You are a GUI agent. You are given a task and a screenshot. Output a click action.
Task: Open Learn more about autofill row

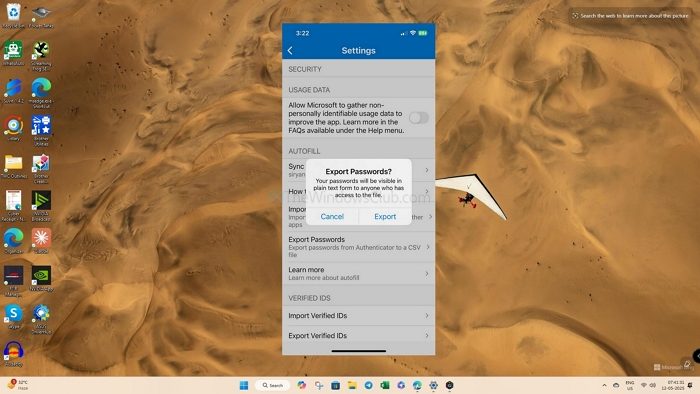point(358,274)
